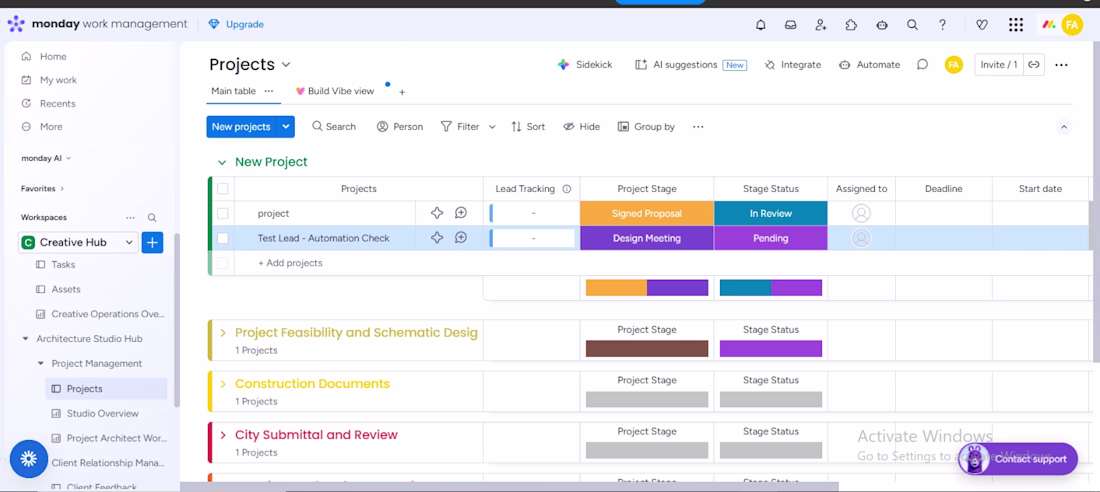
Task: Open AI suggestions
Action: pos(690,65)
